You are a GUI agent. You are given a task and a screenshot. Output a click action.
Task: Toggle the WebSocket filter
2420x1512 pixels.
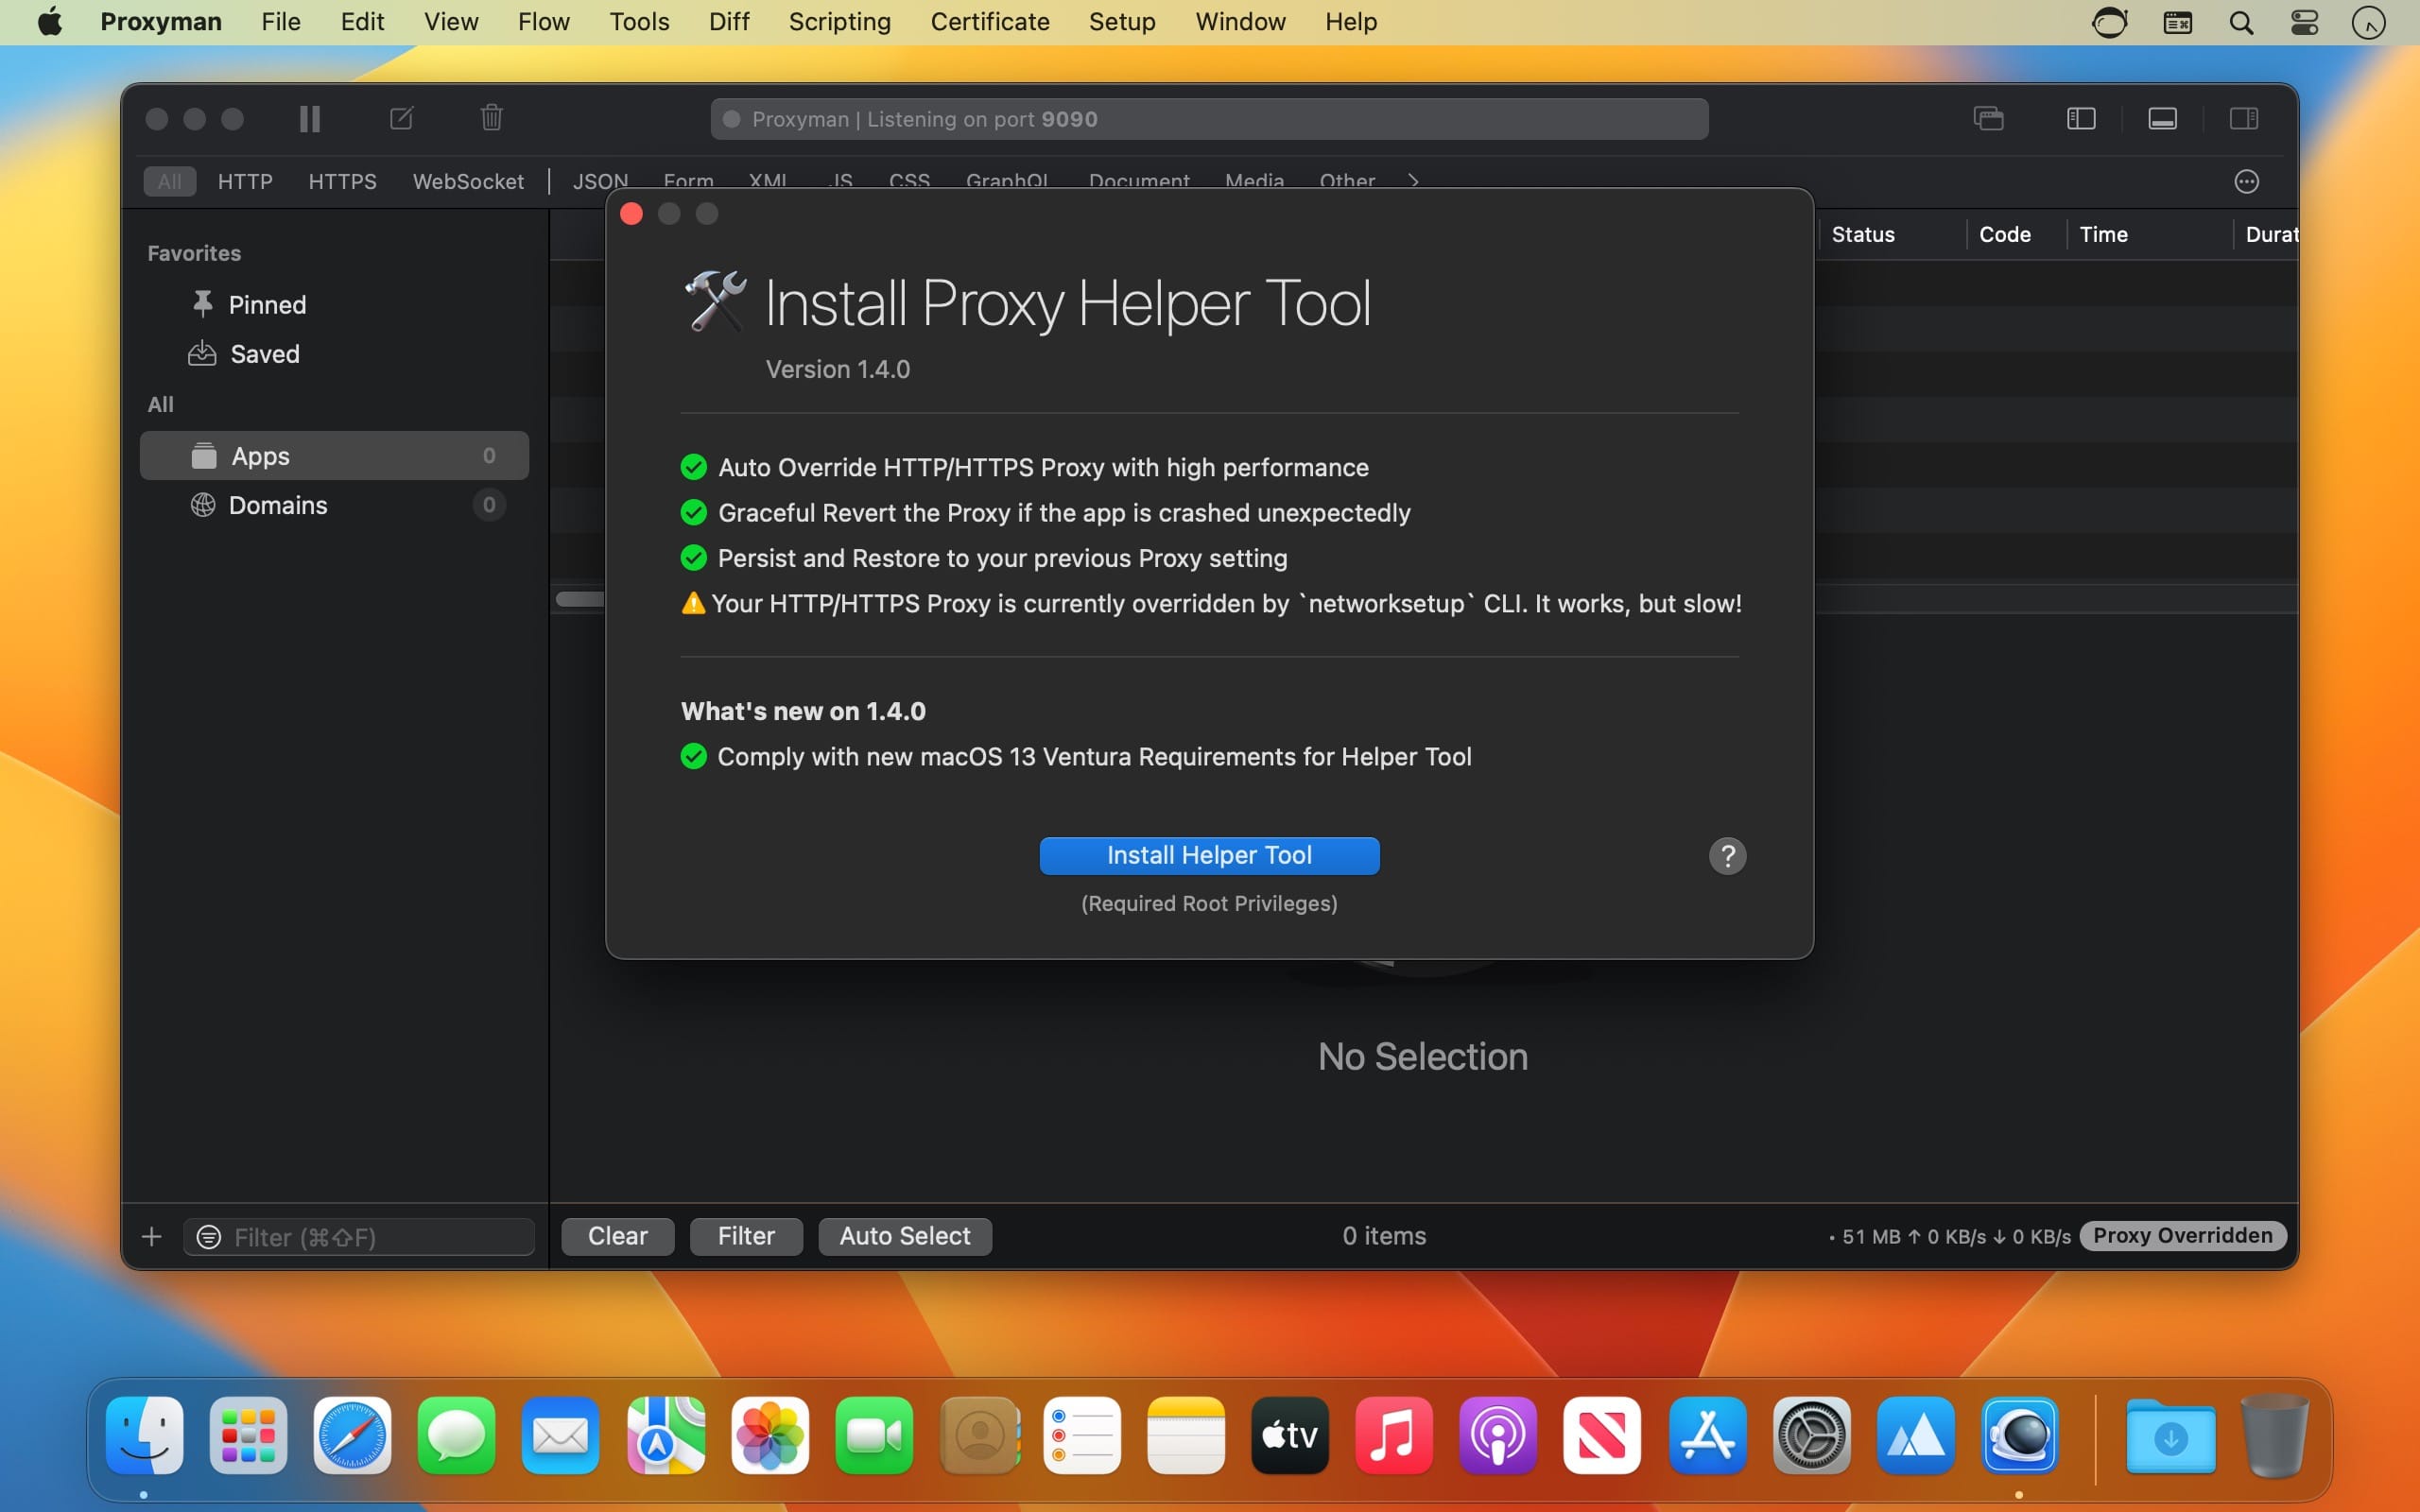click(469, 181)
